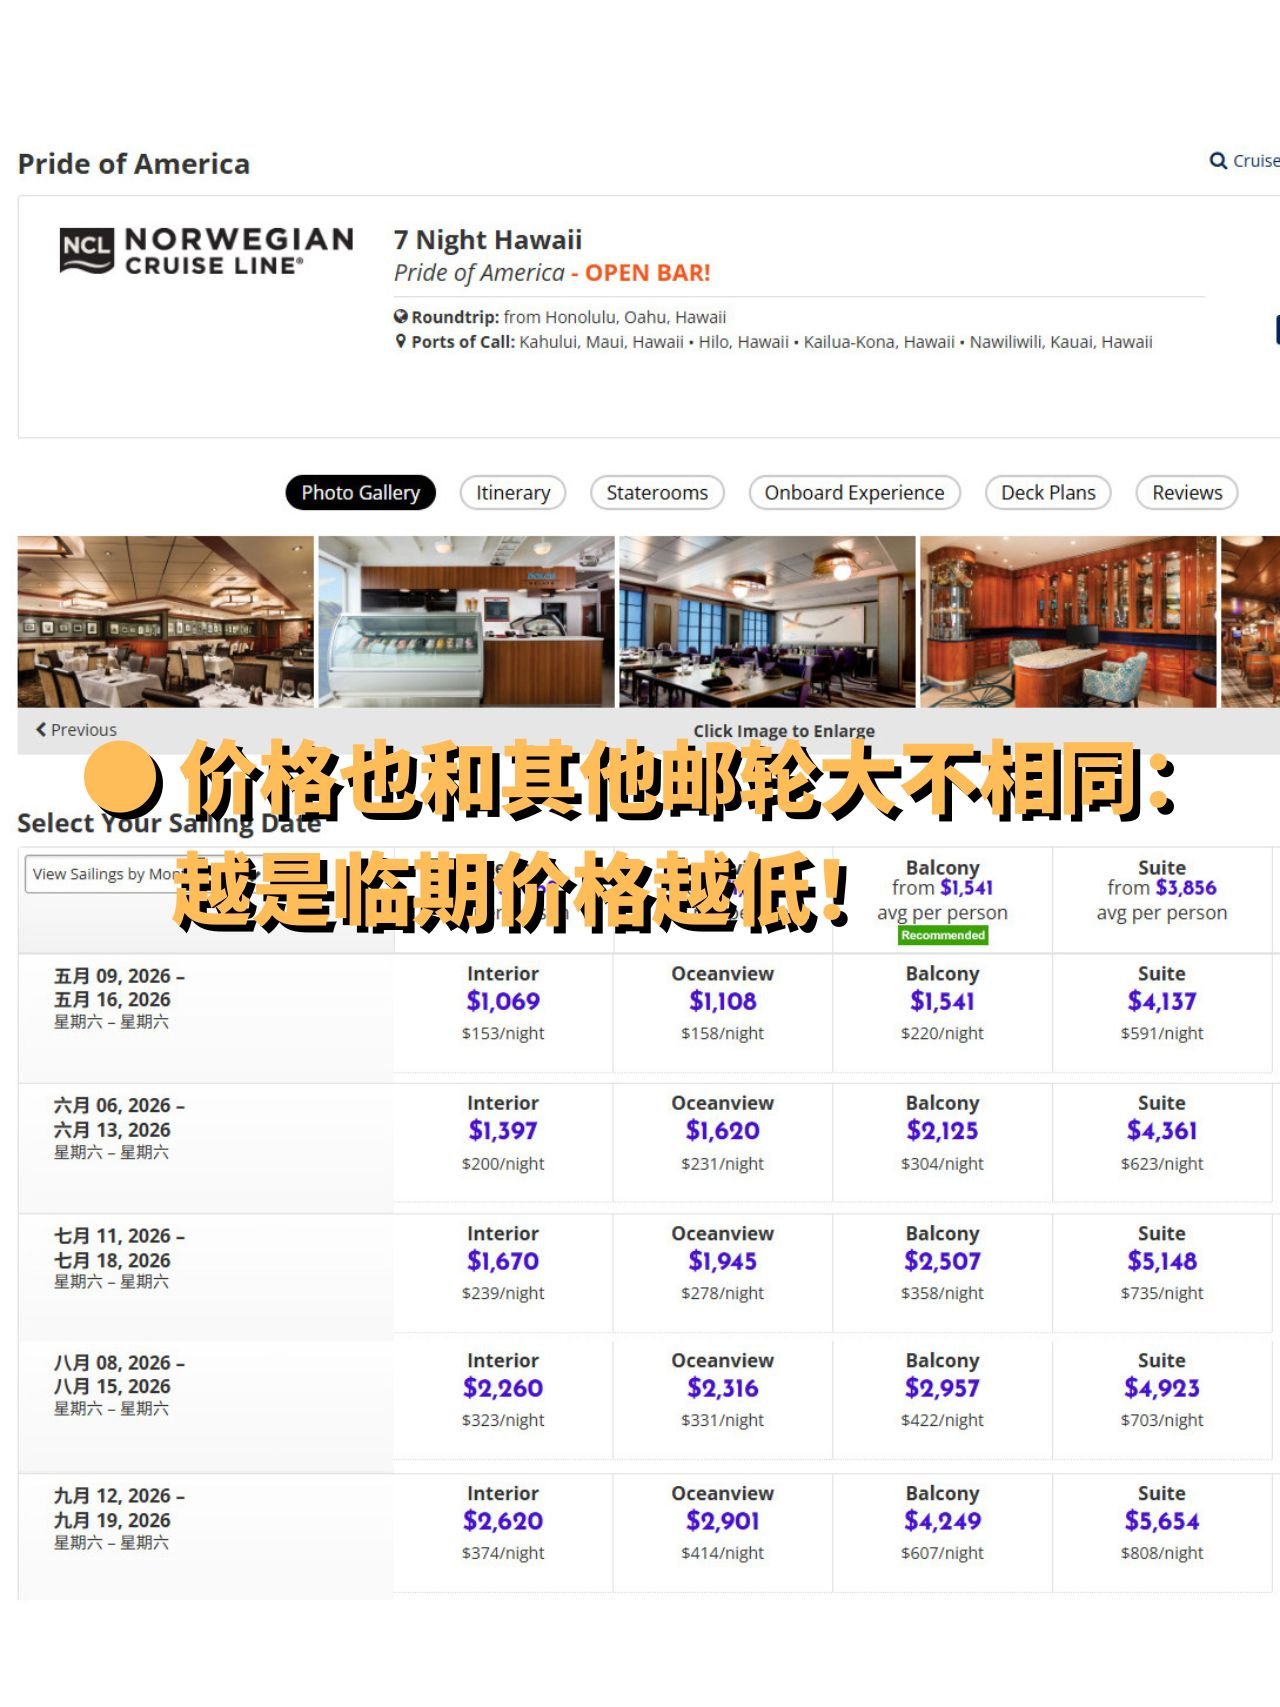Open the View Sailings by Month dropdown
1280x1707 pixels.
point(145,874)
